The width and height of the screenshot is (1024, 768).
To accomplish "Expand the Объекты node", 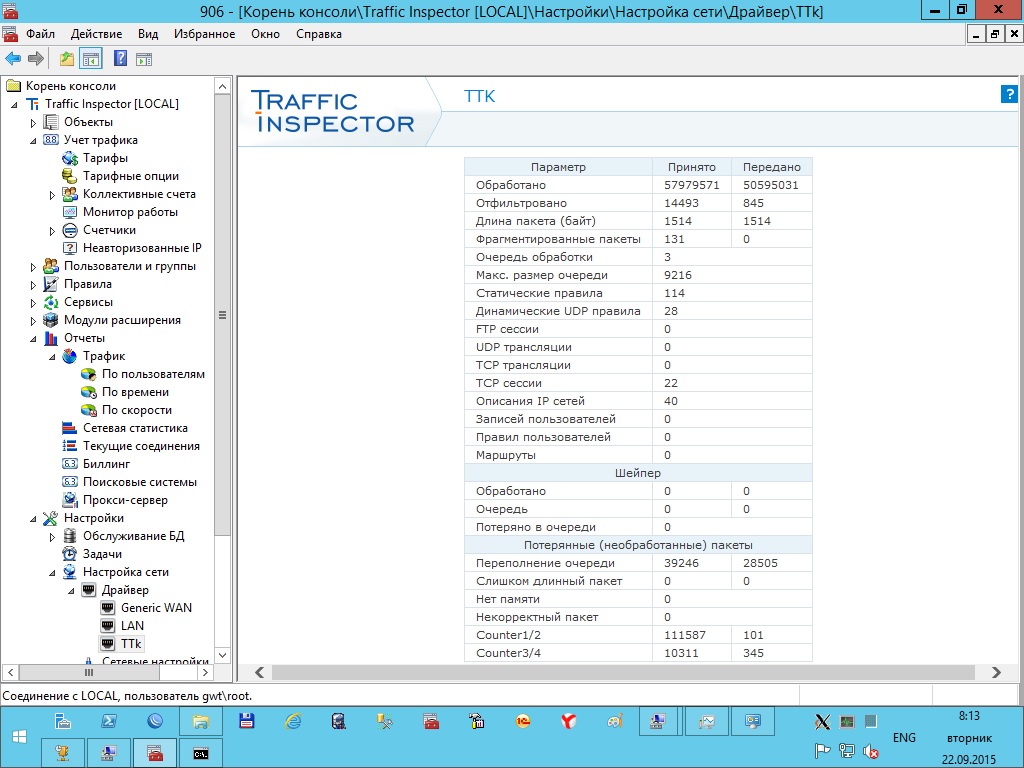I will pos(33,122).
